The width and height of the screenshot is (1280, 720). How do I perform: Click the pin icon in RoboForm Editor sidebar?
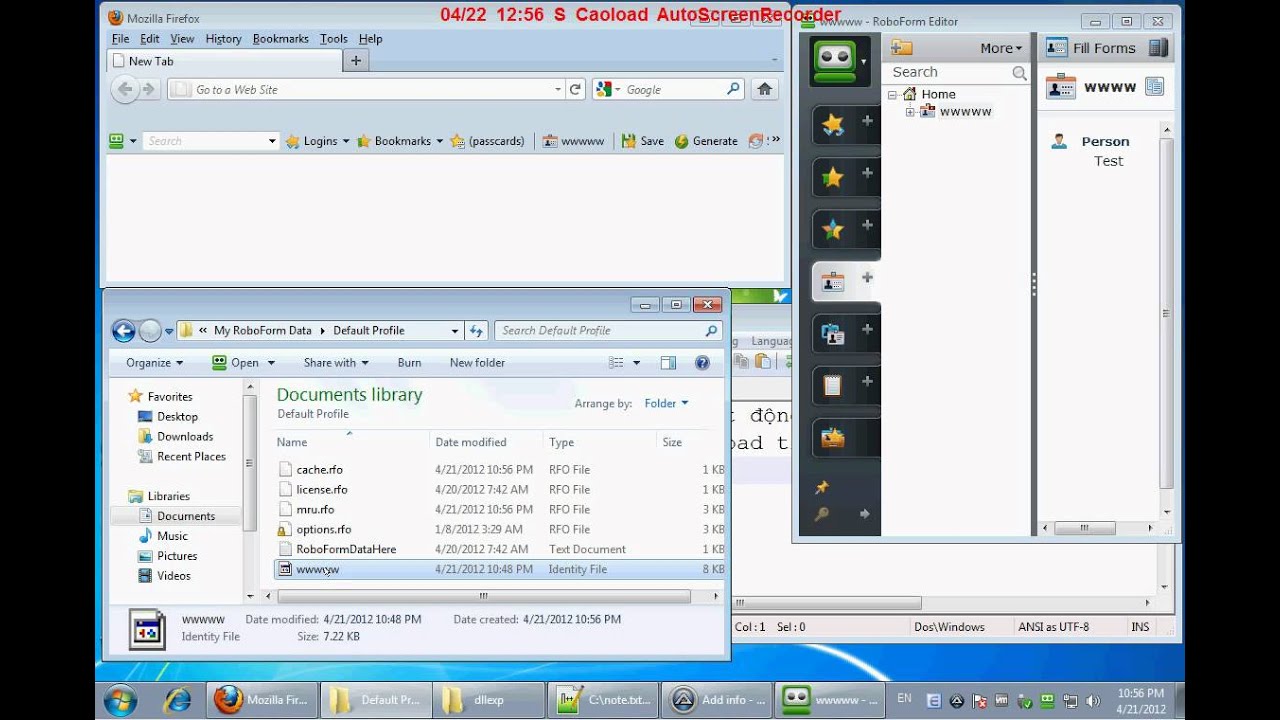(822, 488)
